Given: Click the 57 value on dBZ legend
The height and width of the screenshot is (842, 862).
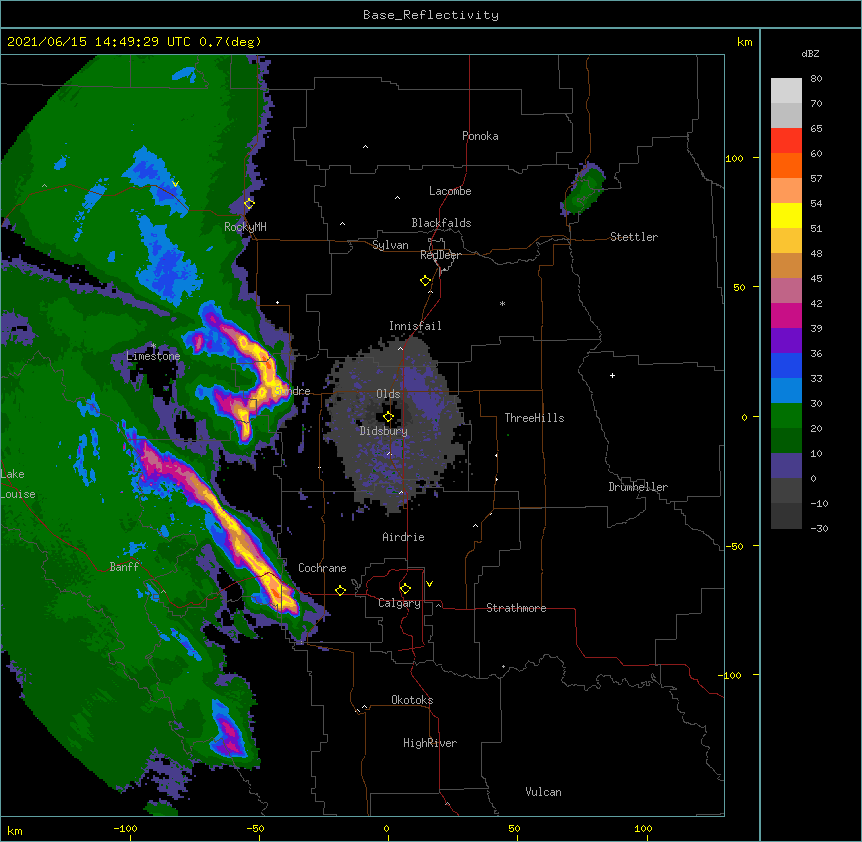Looking at the screenshot, I should [816, 179].
